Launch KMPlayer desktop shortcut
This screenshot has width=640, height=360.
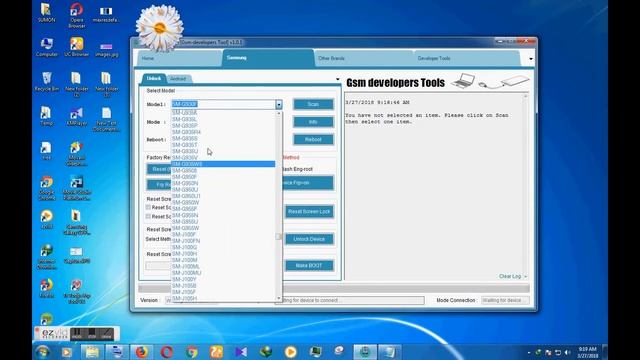tap(76, 116)
